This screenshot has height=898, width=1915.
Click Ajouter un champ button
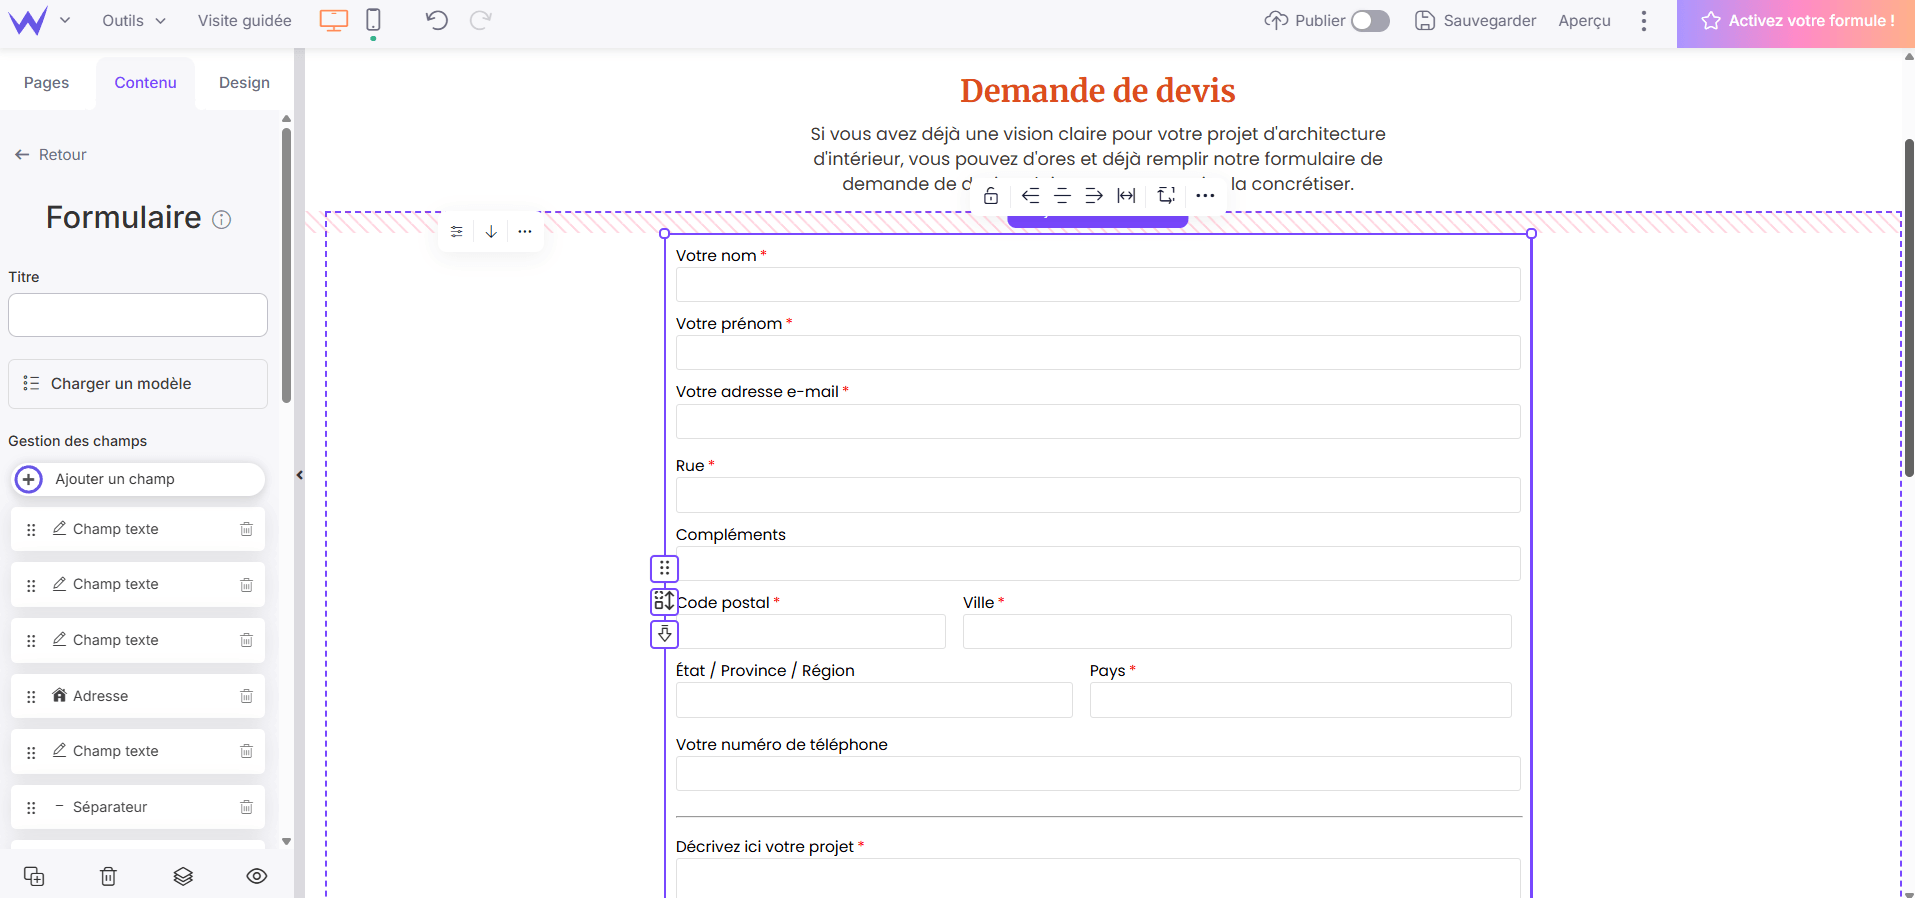coord(138,479)
